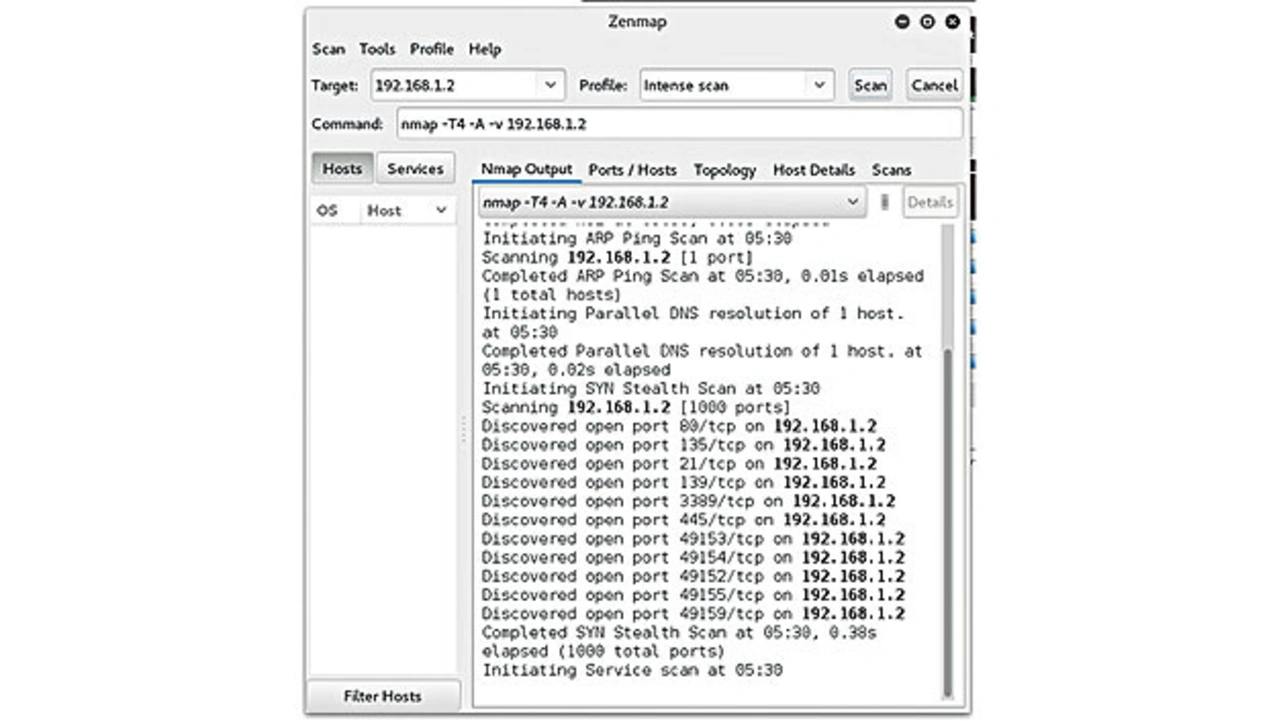Minimize the Zenmap window
This screenshot has width=1280, height=721.
pos(902,21)
